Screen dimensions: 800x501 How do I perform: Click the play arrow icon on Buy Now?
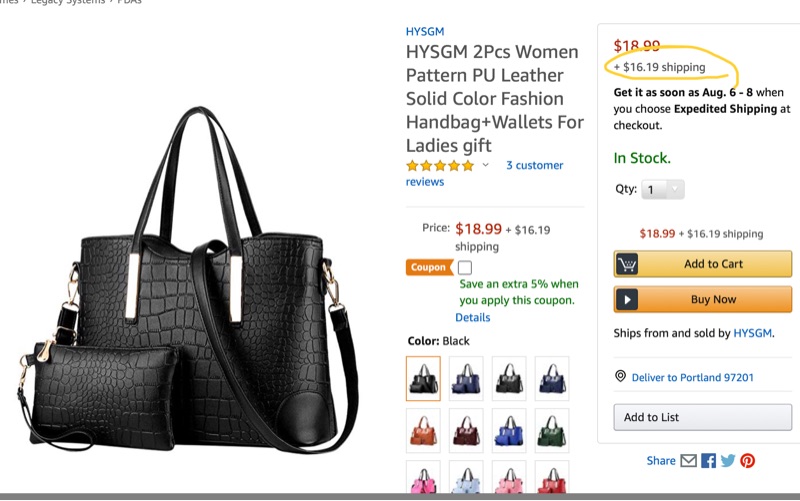click(628, 299)
